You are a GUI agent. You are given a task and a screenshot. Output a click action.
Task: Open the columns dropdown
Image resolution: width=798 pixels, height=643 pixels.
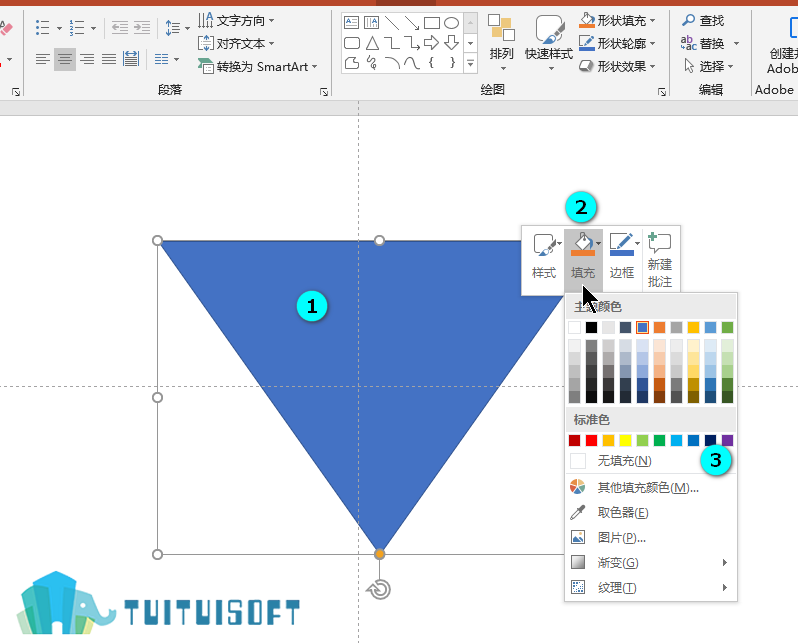point(166,60)
